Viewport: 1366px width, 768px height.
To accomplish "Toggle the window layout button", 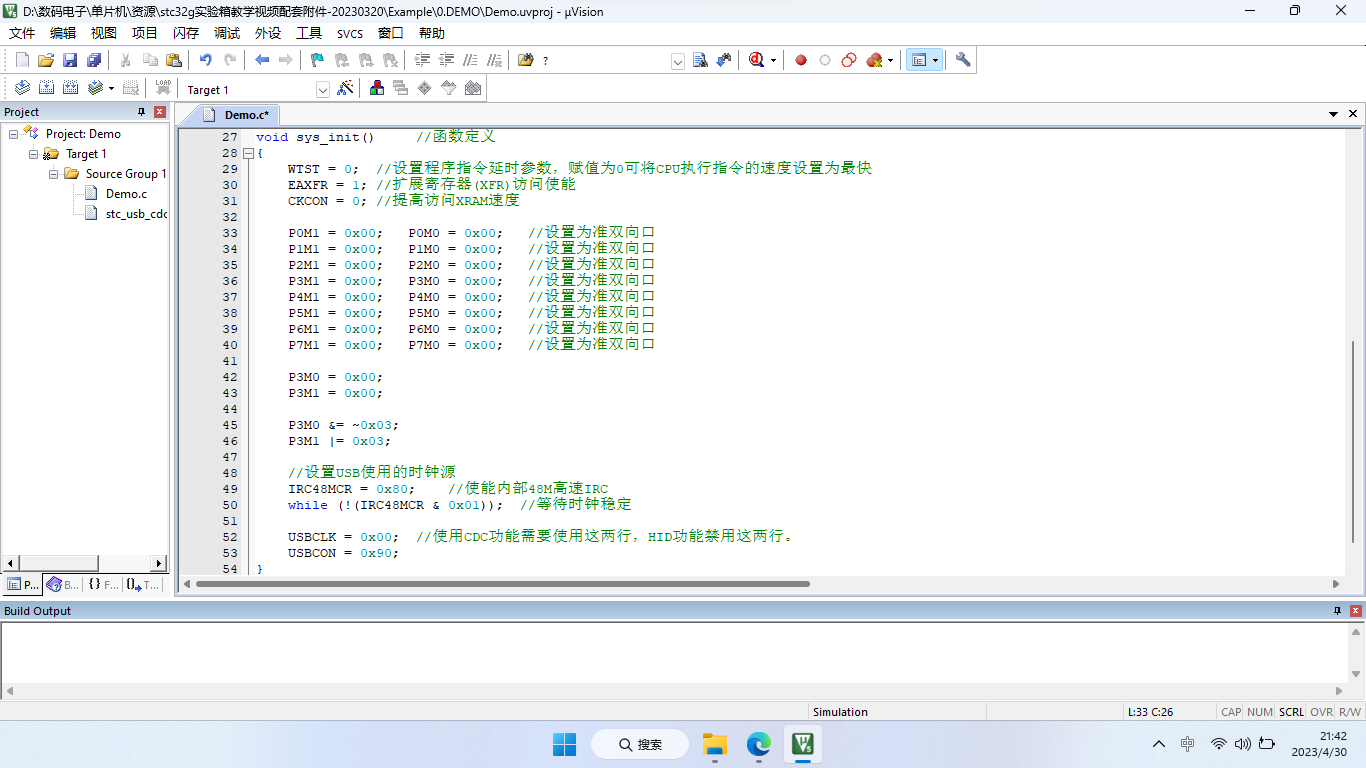I will click(x=918, y=60).
